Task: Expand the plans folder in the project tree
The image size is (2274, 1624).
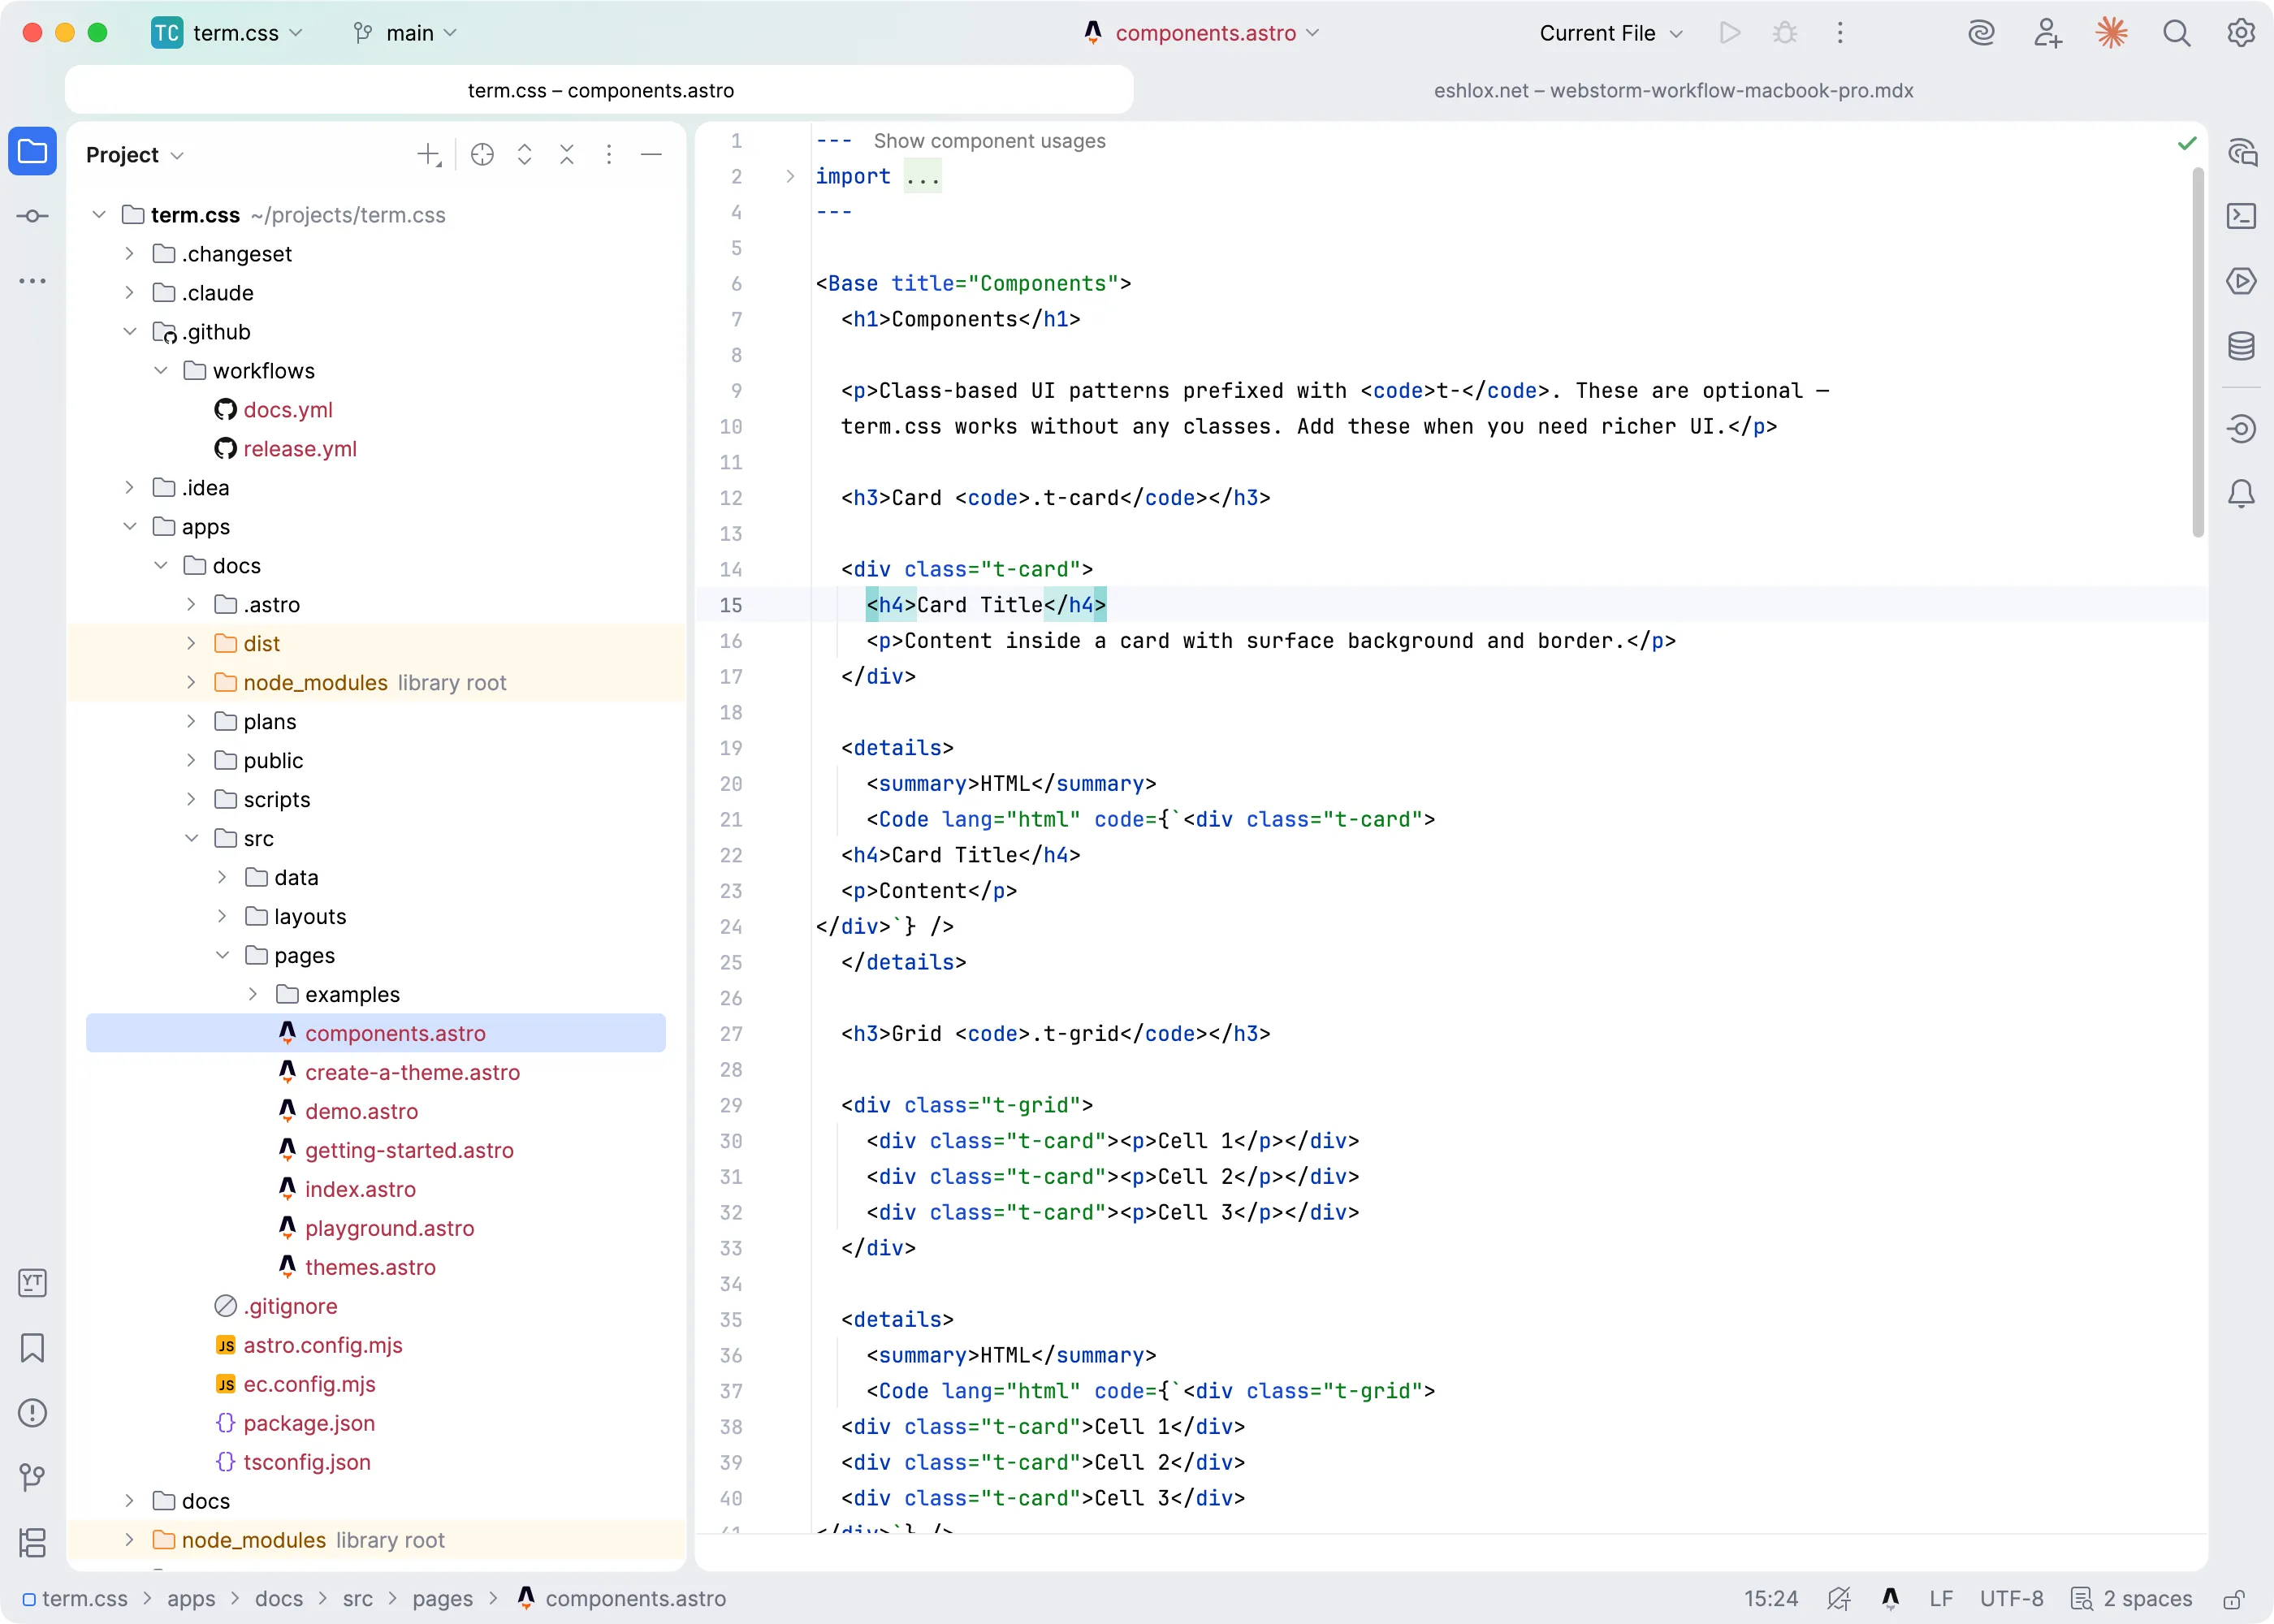Action: pyautogui.click(x=191, y=721)
